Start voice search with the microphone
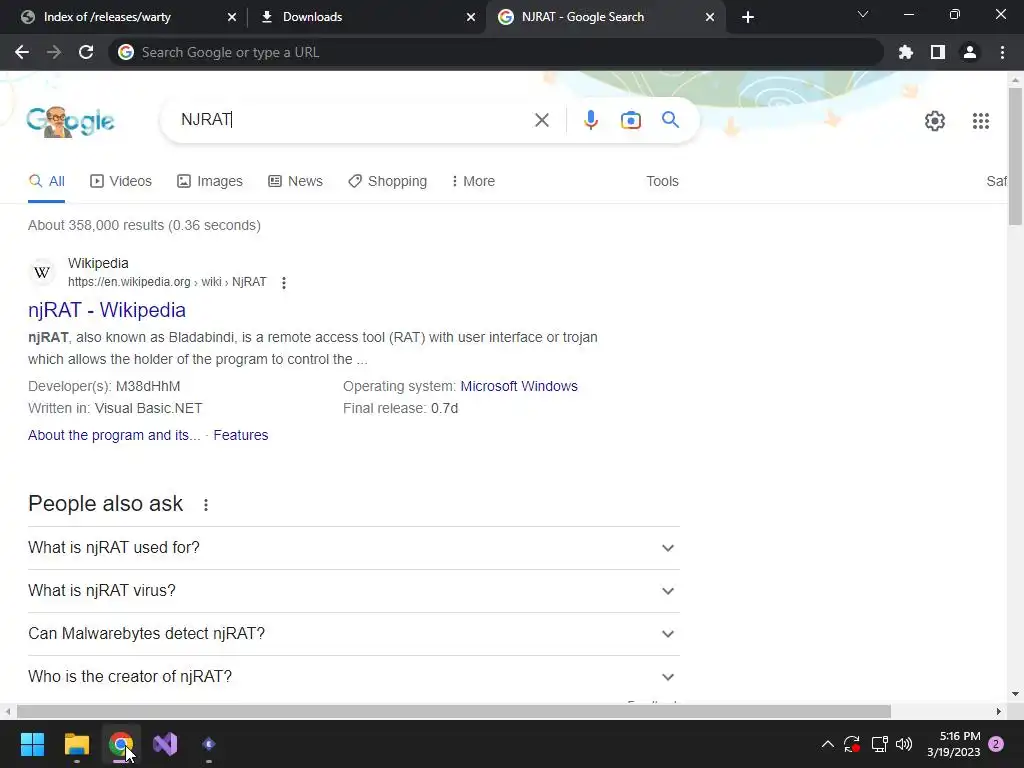1024x768 pixels. pyautogui.click(x=590, y=120)
